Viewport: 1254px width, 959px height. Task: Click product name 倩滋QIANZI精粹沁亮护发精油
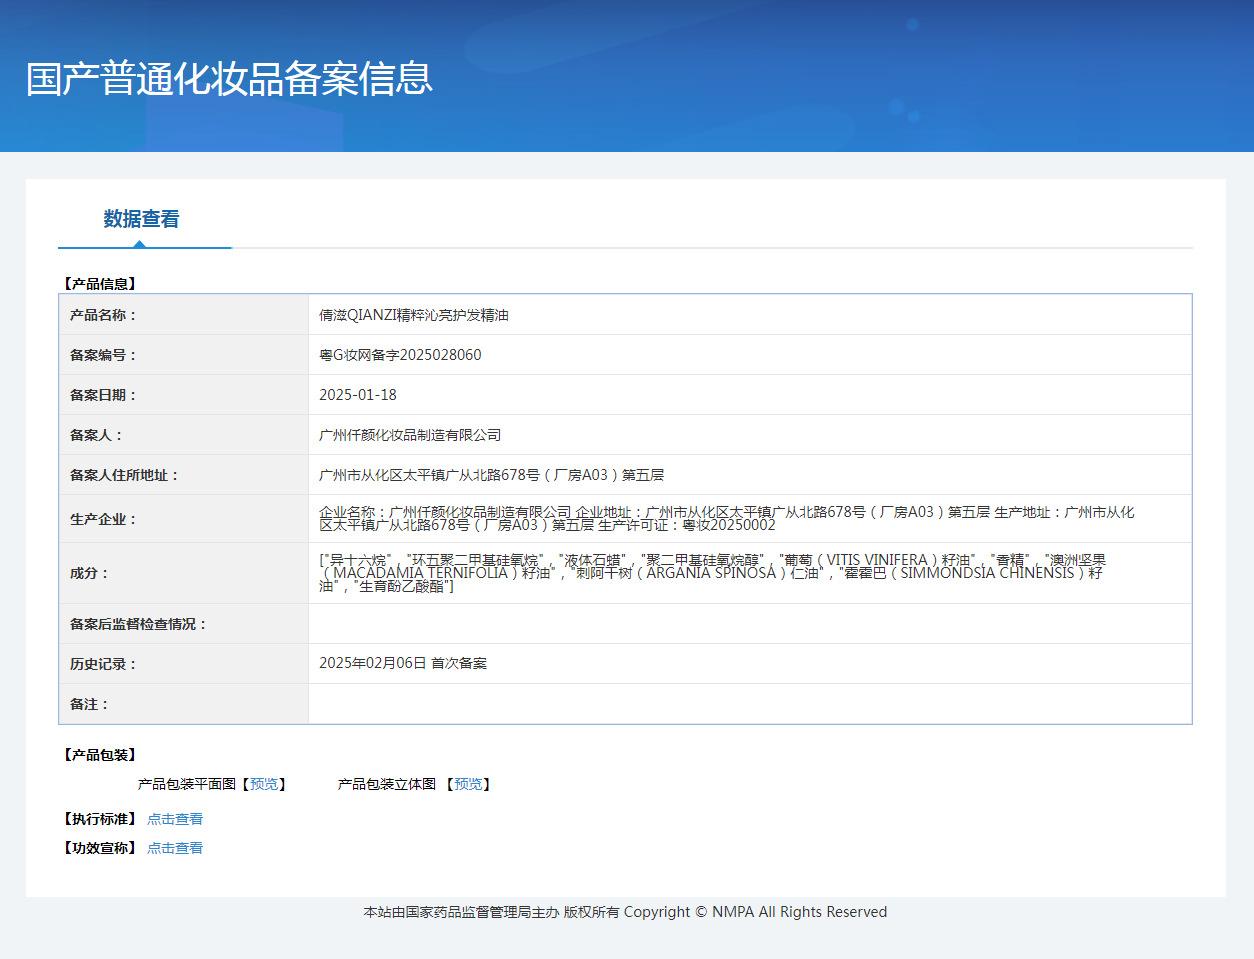(x=414, y=315)
